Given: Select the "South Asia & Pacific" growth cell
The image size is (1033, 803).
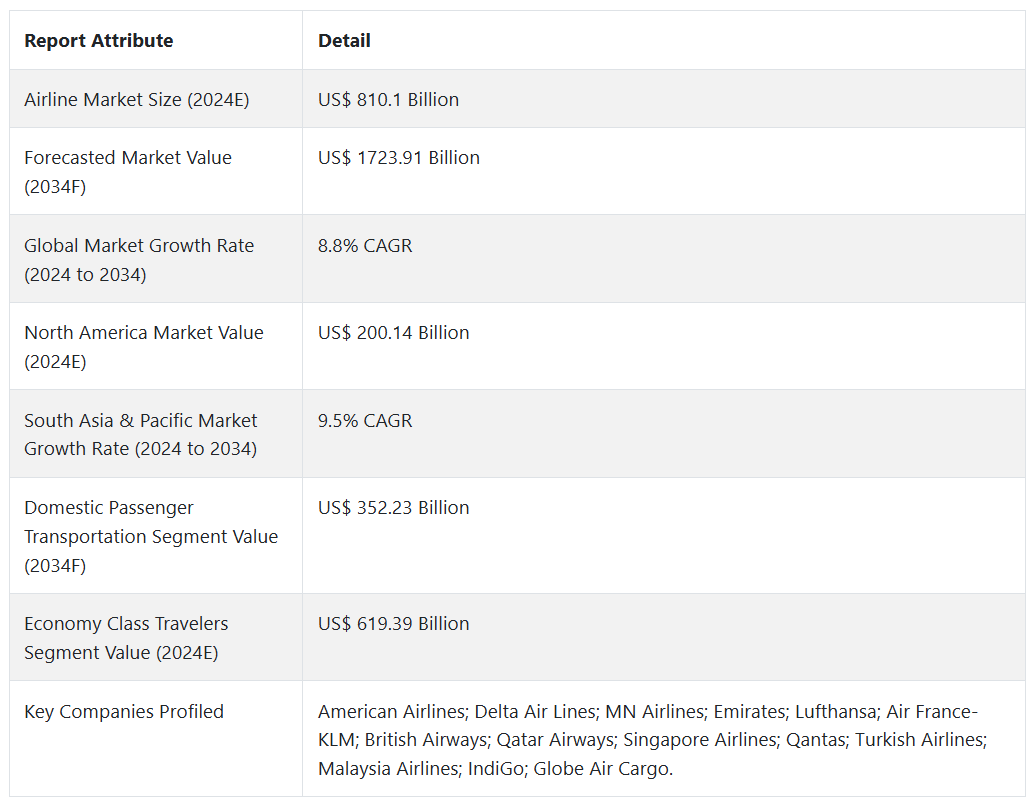Looking at the screenshot, I should 141,434.
